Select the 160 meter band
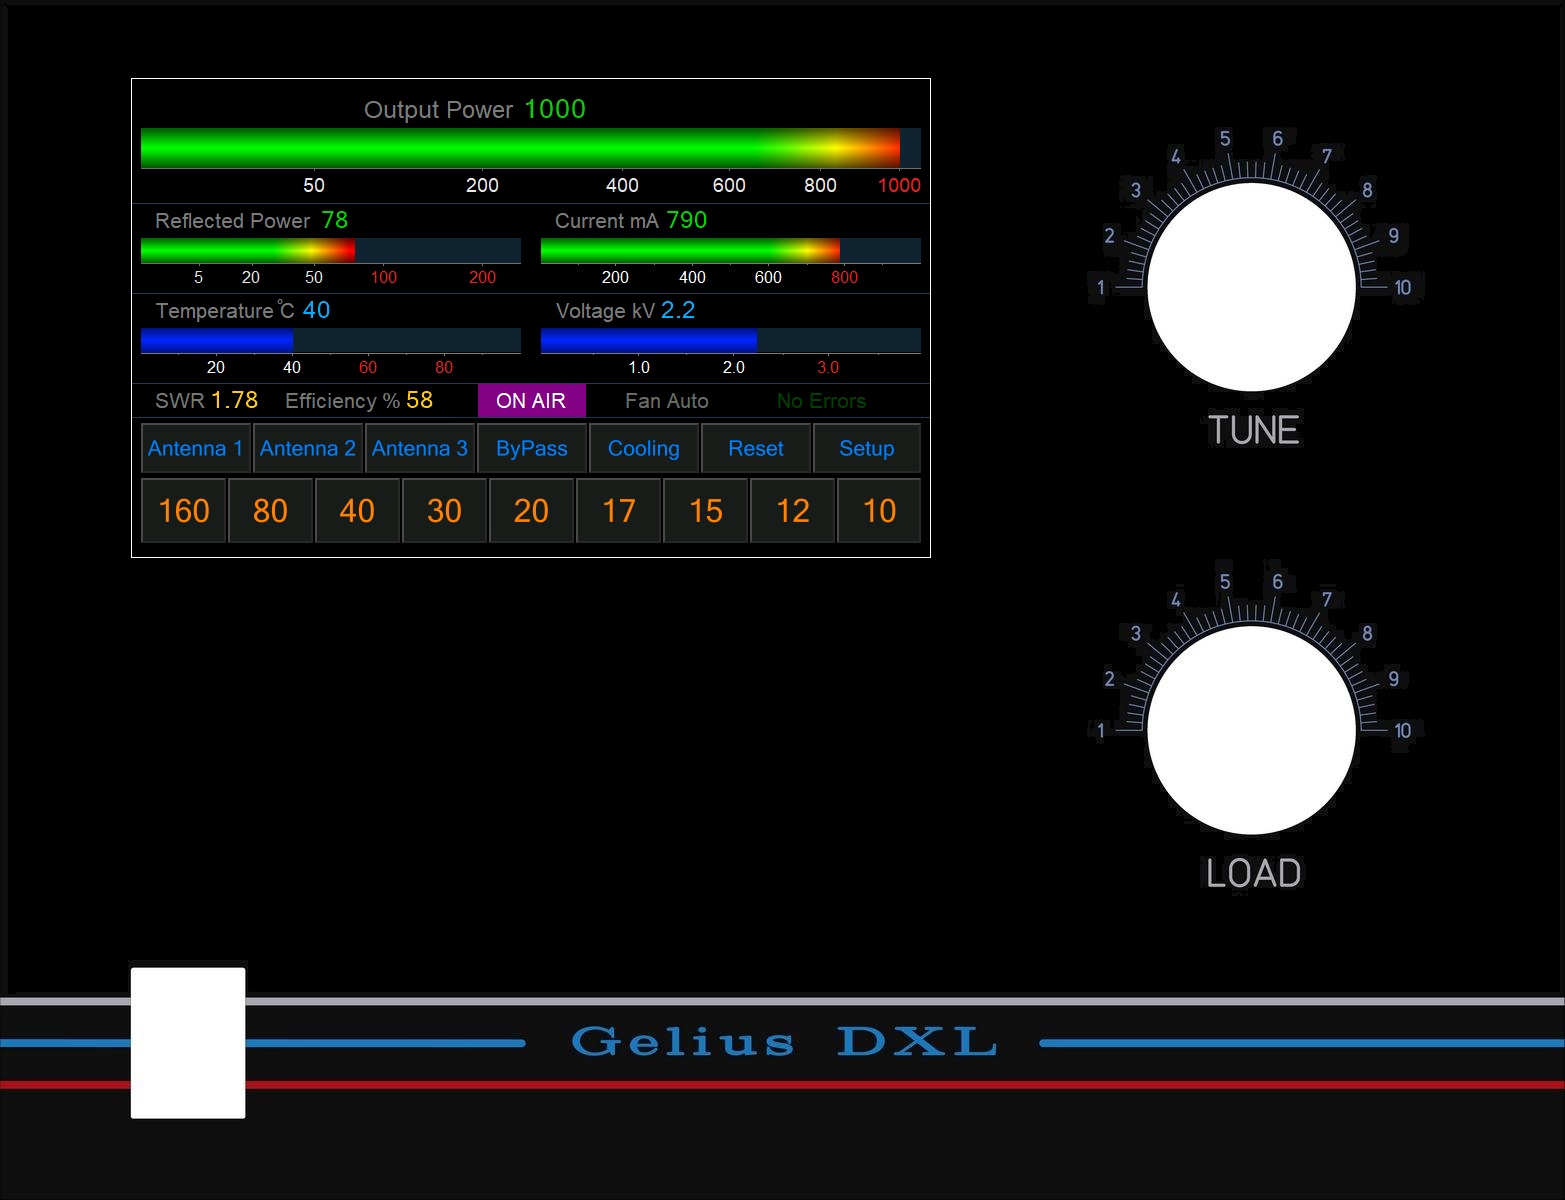Screen dimensions: 1565x1200 (x=183, y=511)
